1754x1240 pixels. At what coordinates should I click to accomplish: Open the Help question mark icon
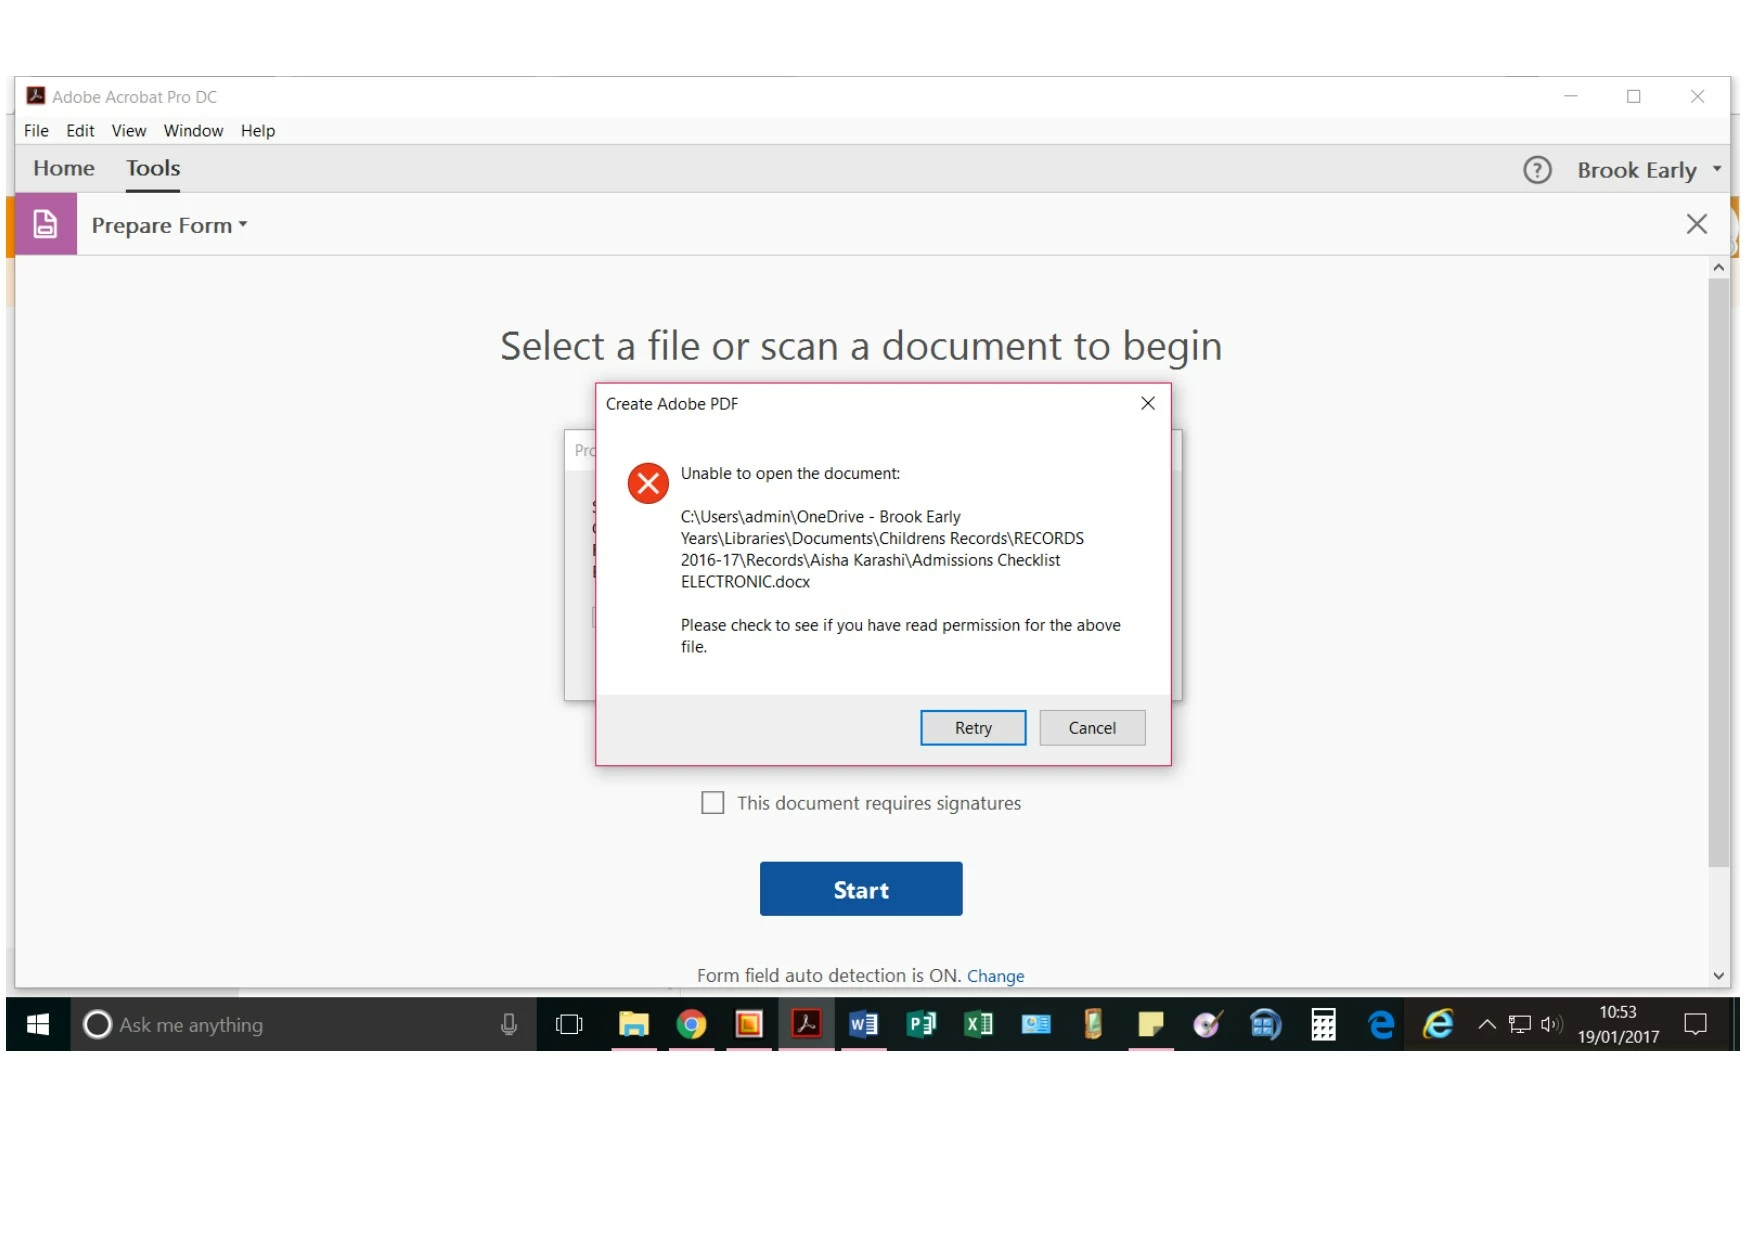(1537, 170)
